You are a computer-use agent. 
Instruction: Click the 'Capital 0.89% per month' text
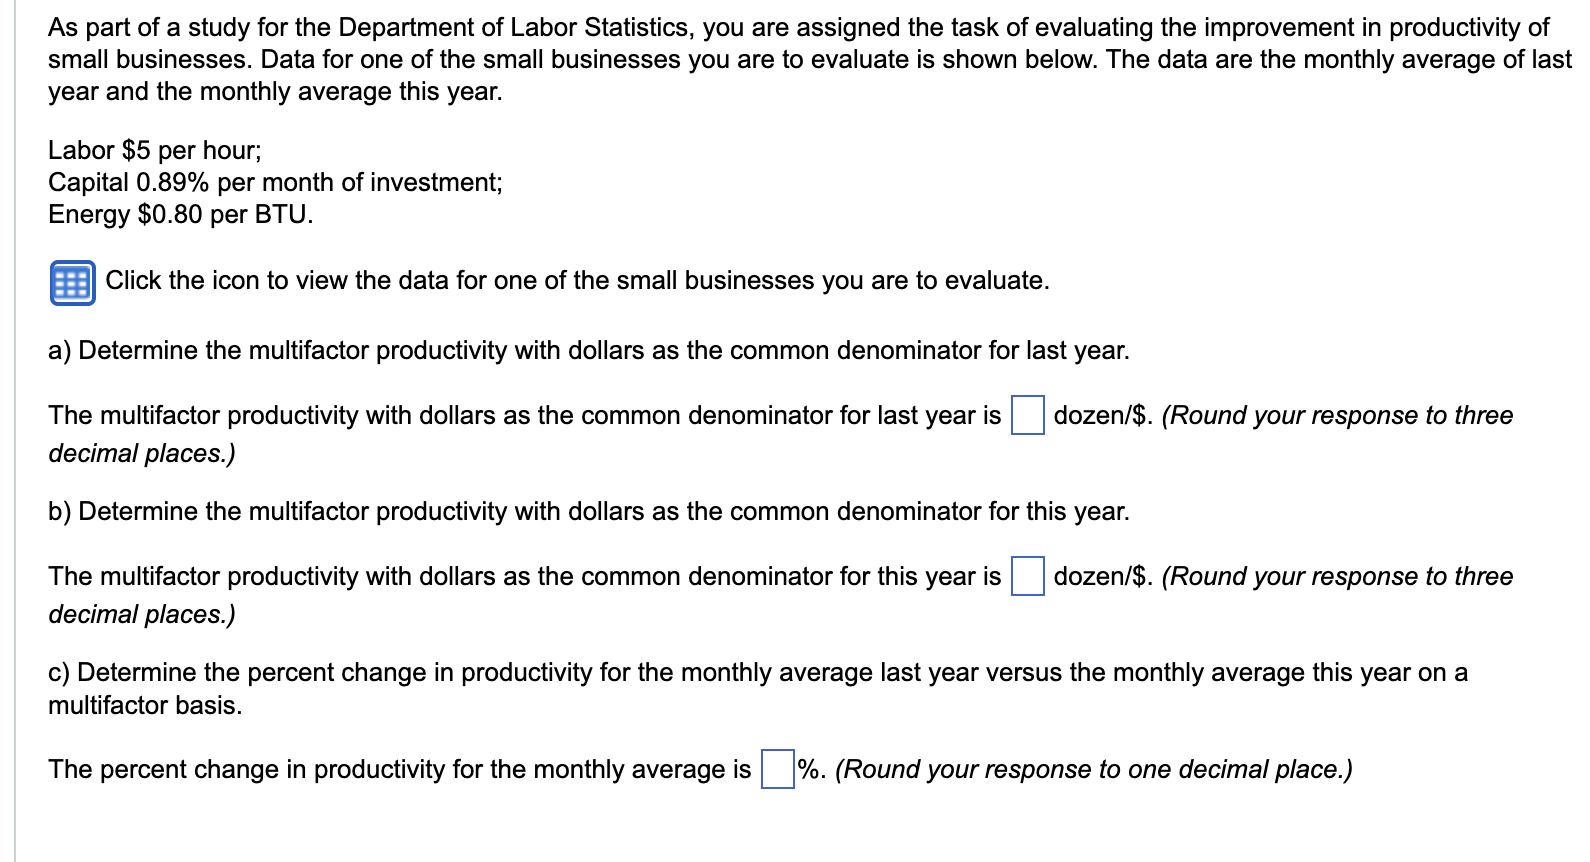(x=275, y=182)
